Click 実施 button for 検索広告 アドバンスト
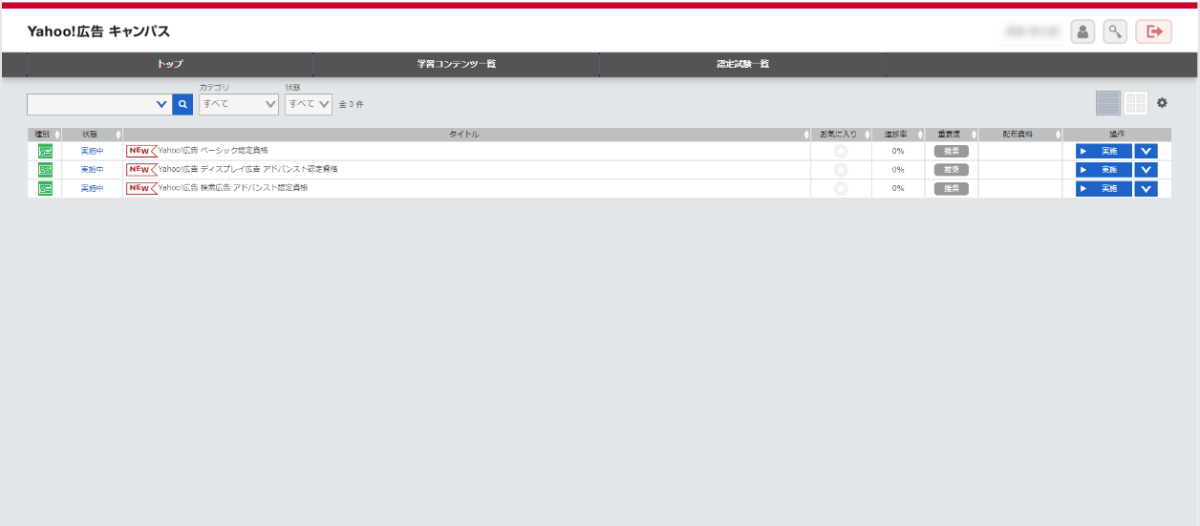1200x526 pixels. (1104, 188)
